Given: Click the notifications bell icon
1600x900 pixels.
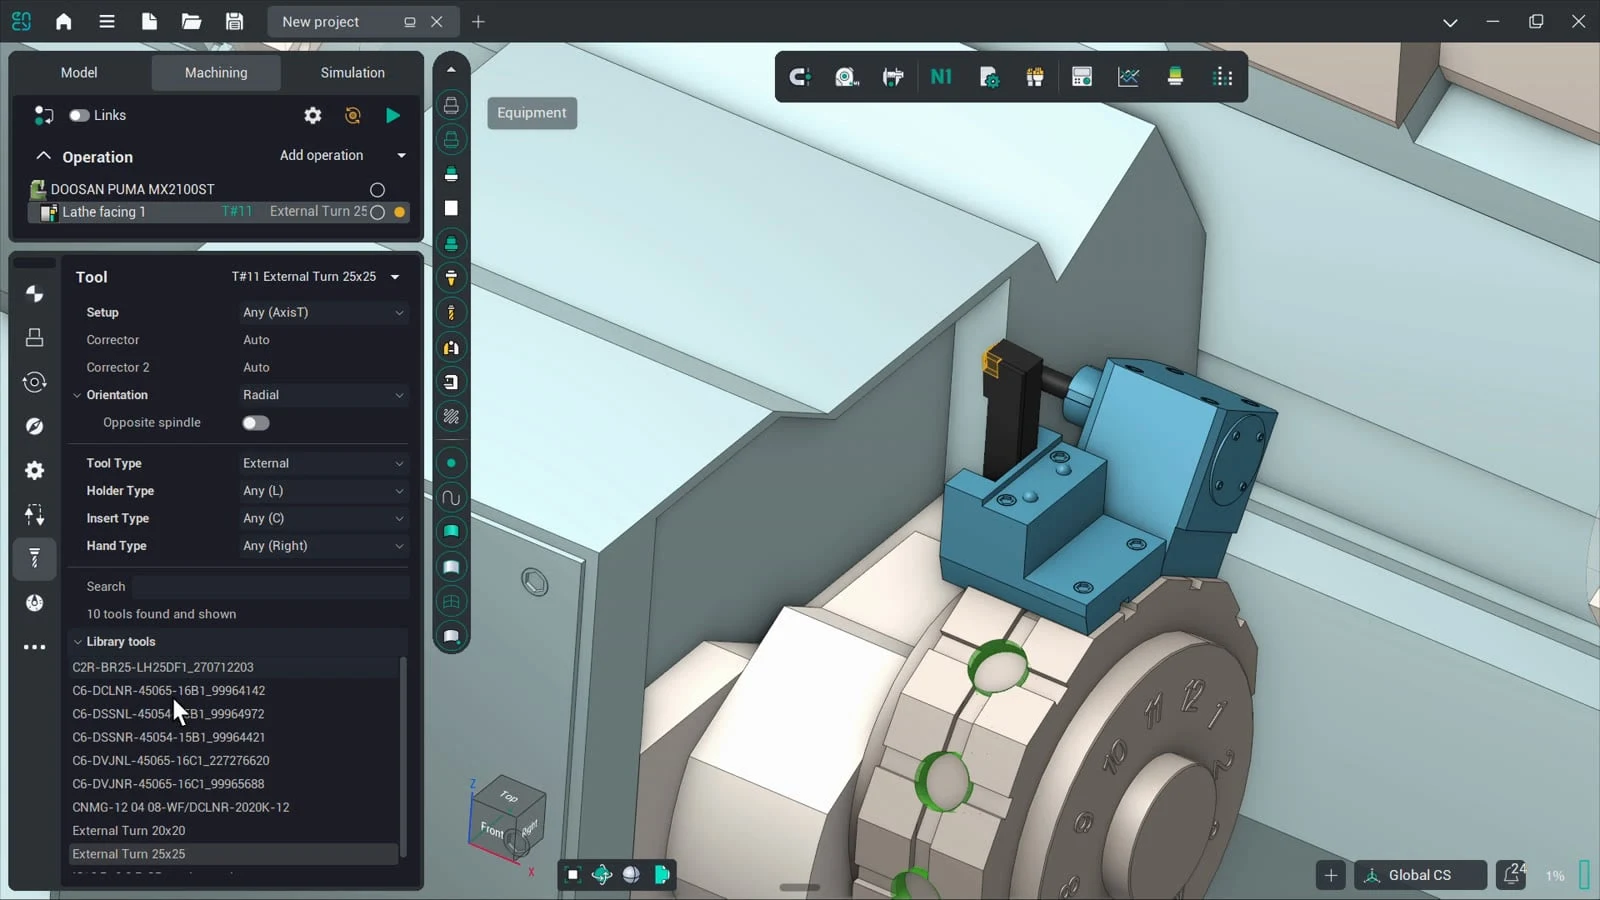Looking at the screenshot, I should (1513, 875).
